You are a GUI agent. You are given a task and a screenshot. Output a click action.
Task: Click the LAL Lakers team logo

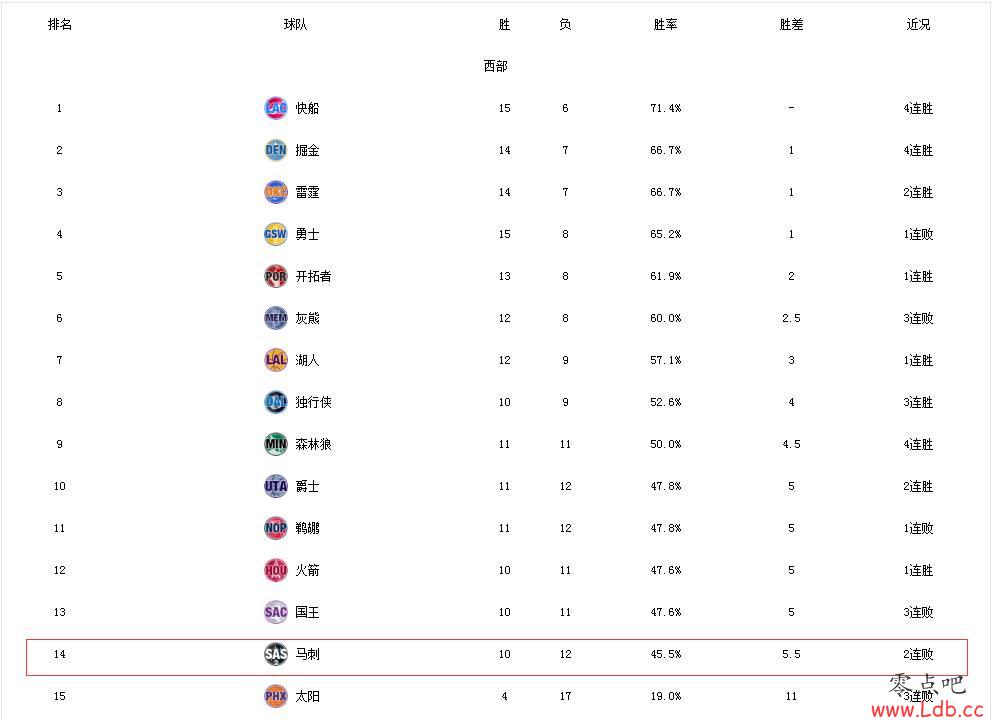coord(275,360)
